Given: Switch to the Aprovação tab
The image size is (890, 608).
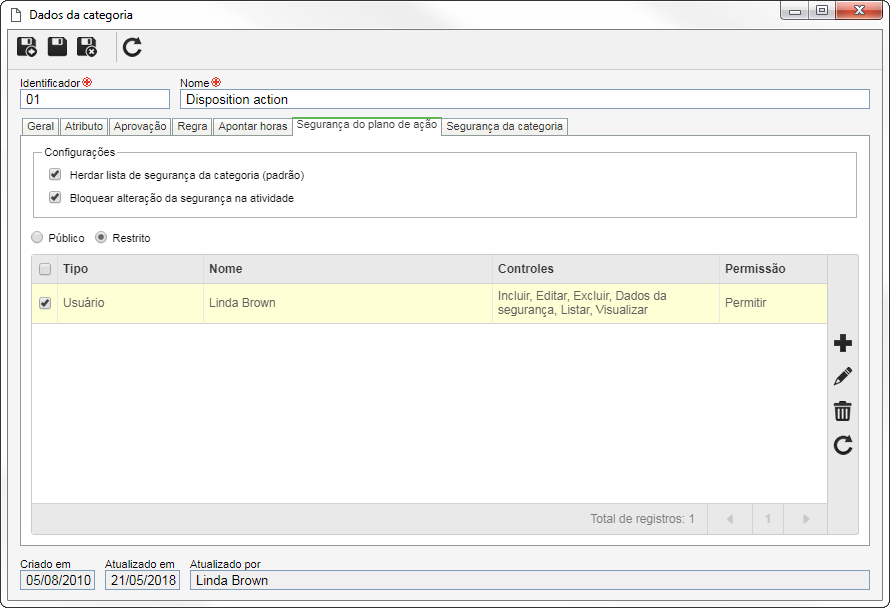Looking at the screenshot, I should [x=140, y=126].
